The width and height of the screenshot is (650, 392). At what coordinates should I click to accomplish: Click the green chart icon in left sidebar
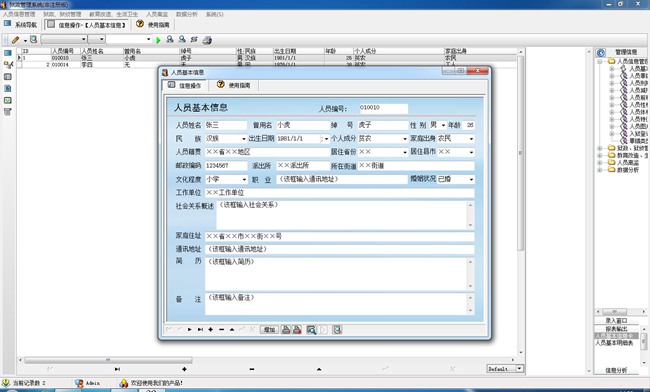7,100
